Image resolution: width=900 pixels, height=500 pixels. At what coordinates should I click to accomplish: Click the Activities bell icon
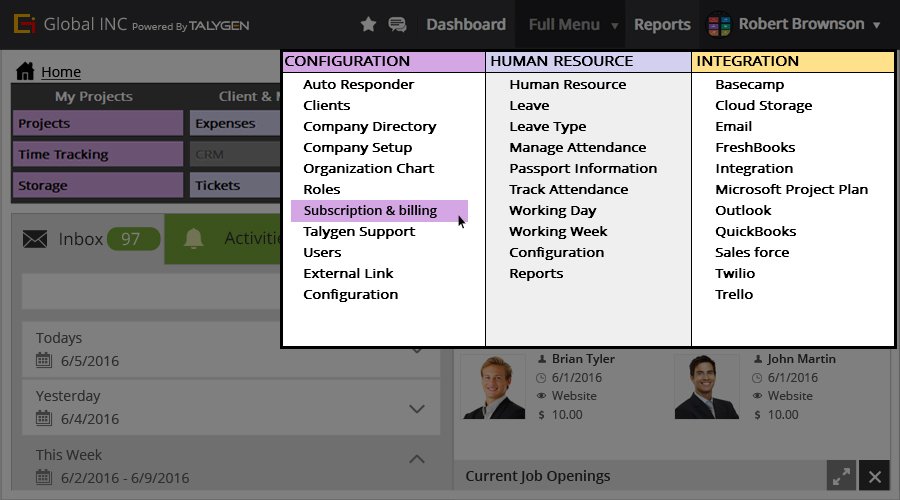coord(193,238)
